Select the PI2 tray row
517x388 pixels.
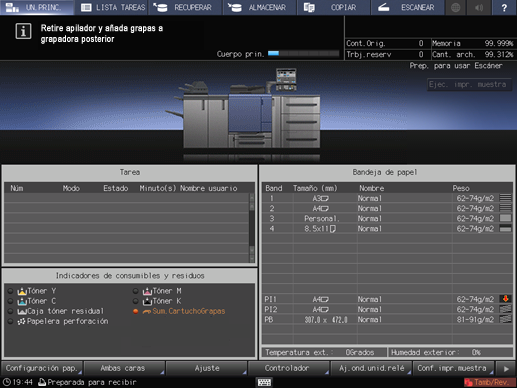[x=387, y=309]
